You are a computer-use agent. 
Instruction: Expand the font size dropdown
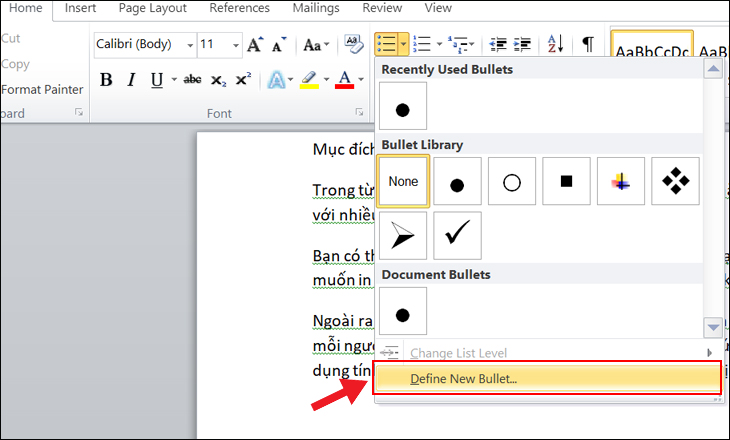point(236,45)
